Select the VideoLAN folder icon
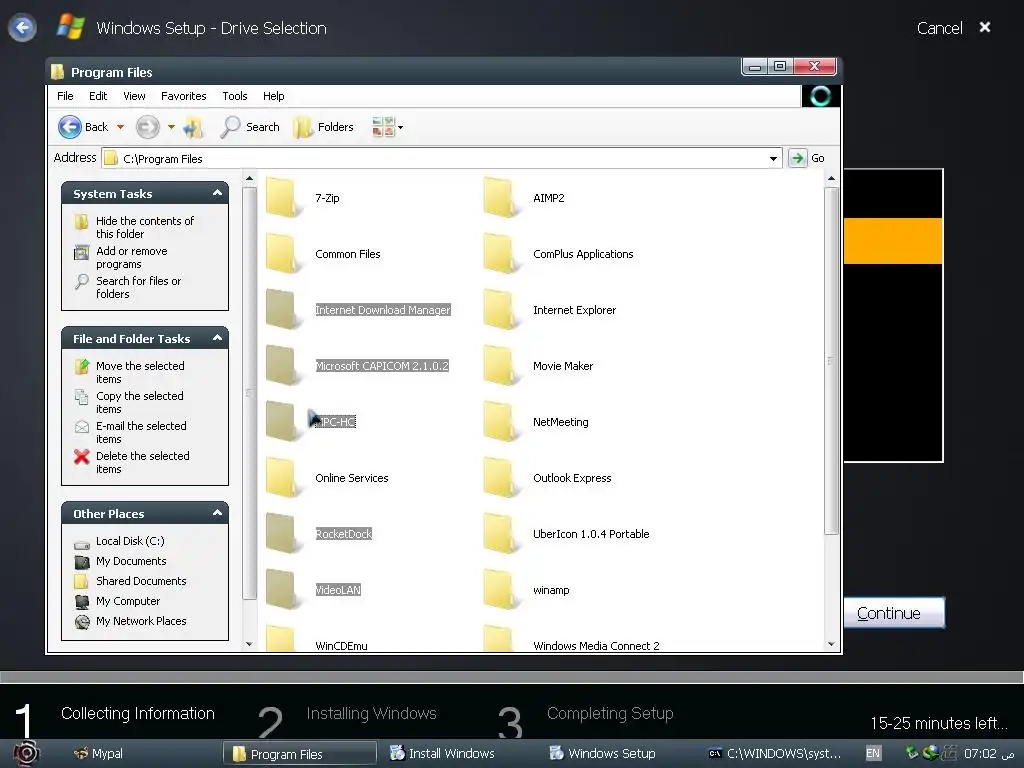The image size is (1024, 768). coord(283,590)
